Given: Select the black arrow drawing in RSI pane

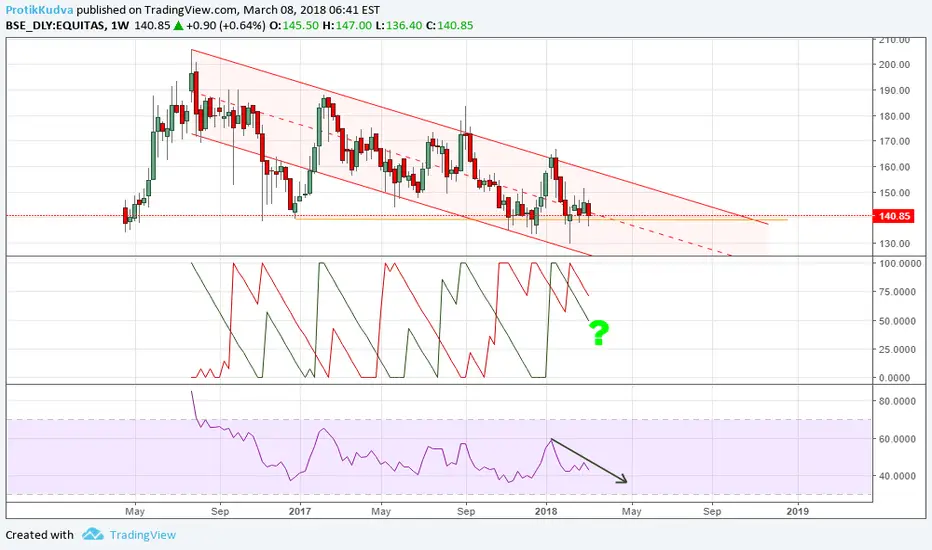Looking at the screenshot, I should [589, 461].
